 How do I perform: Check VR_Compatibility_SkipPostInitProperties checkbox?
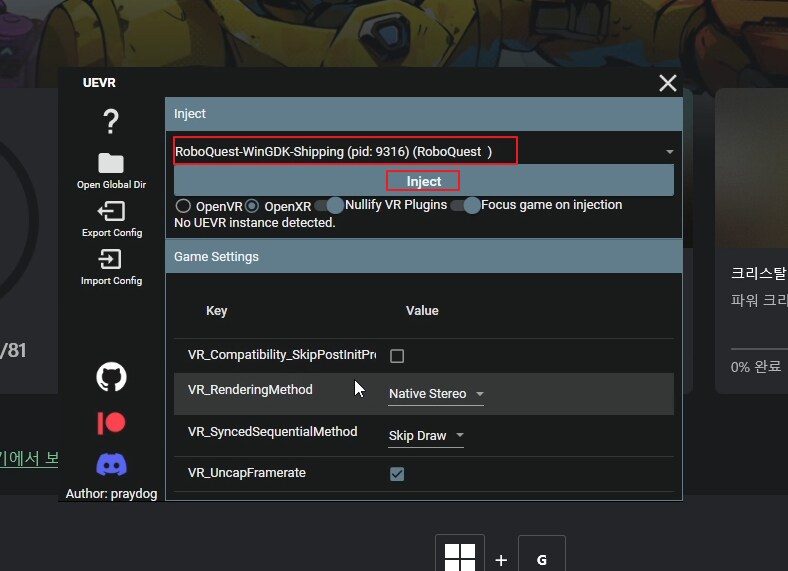[x=397, y=356]
